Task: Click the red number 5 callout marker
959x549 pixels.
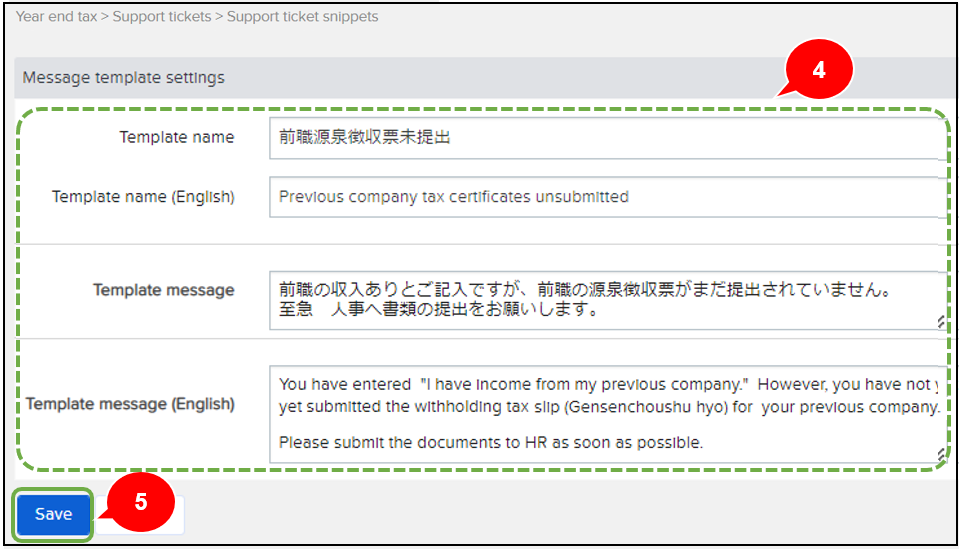Action: tap(141, 501)
